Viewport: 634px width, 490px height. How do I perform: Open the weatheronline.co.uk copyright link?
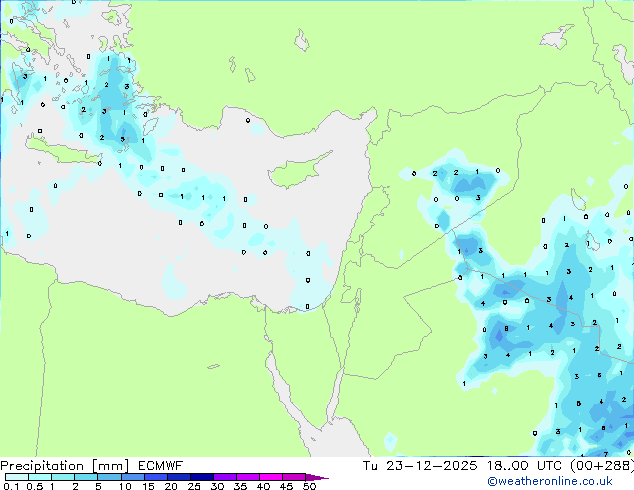coord(550,481)
